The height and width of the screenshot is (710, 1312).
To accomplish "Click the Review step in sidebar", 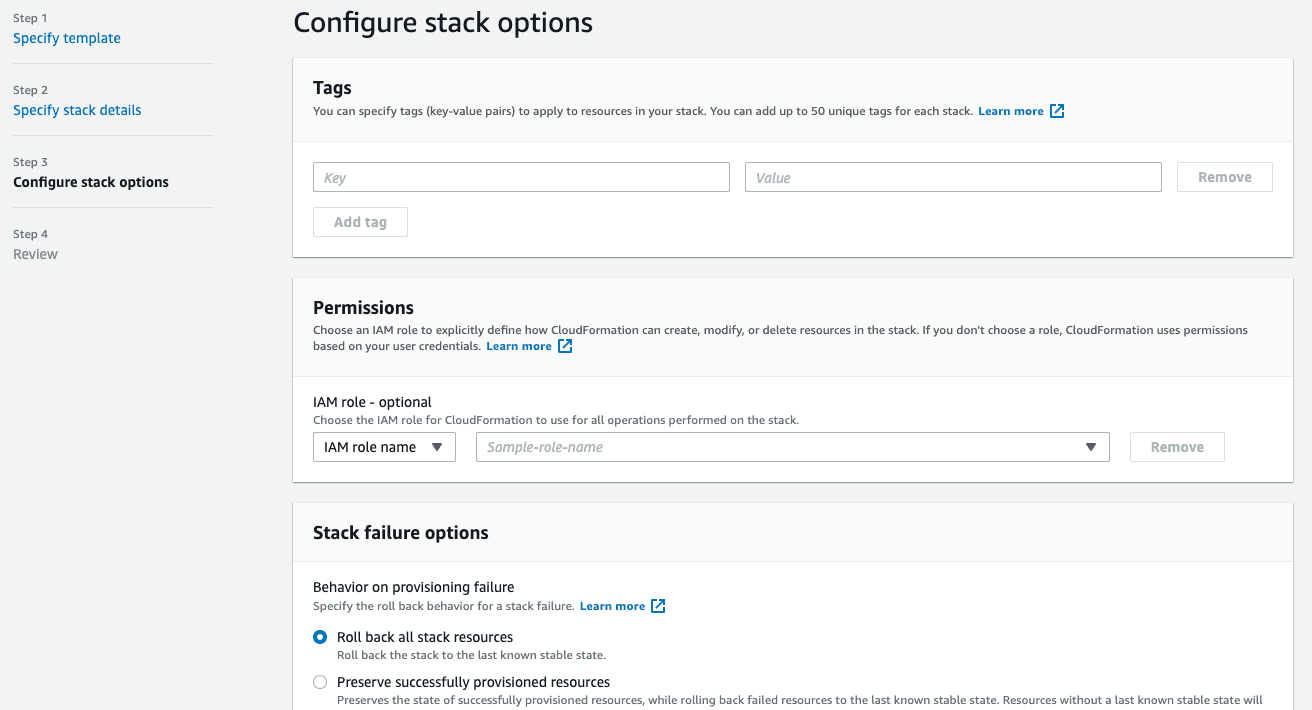I will point(35,254).
